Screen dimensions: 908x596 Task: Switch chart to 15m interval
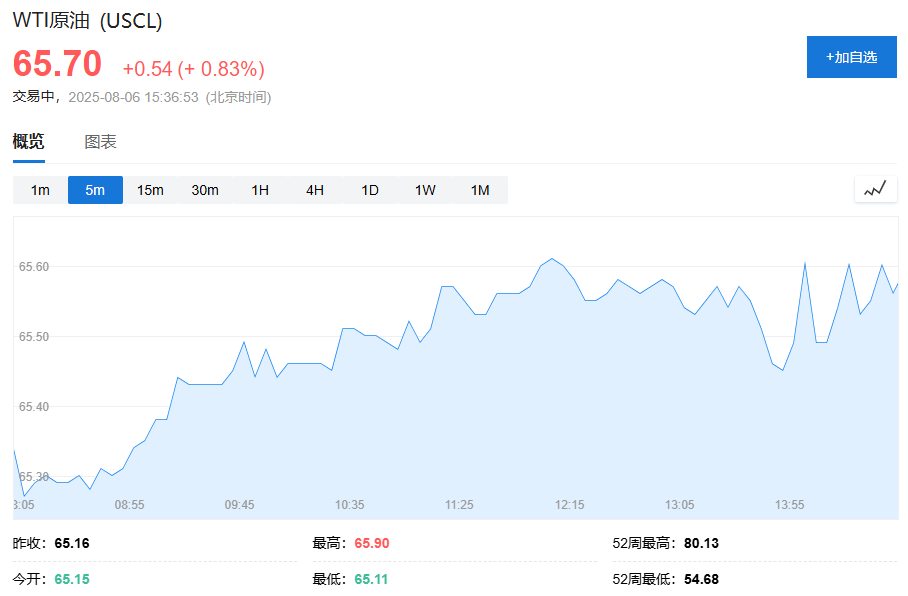coord(150,190)
